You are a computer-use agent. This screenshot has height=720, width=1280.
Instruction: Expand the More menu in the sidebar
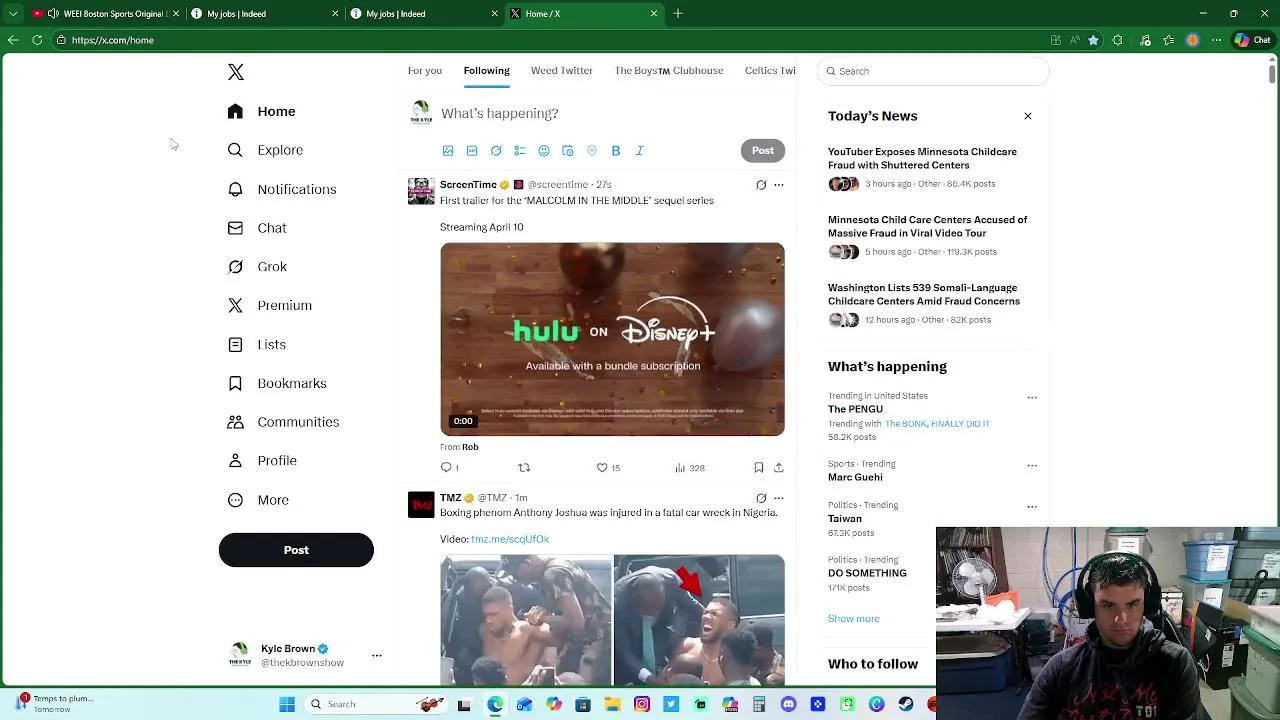coord(258,500)
